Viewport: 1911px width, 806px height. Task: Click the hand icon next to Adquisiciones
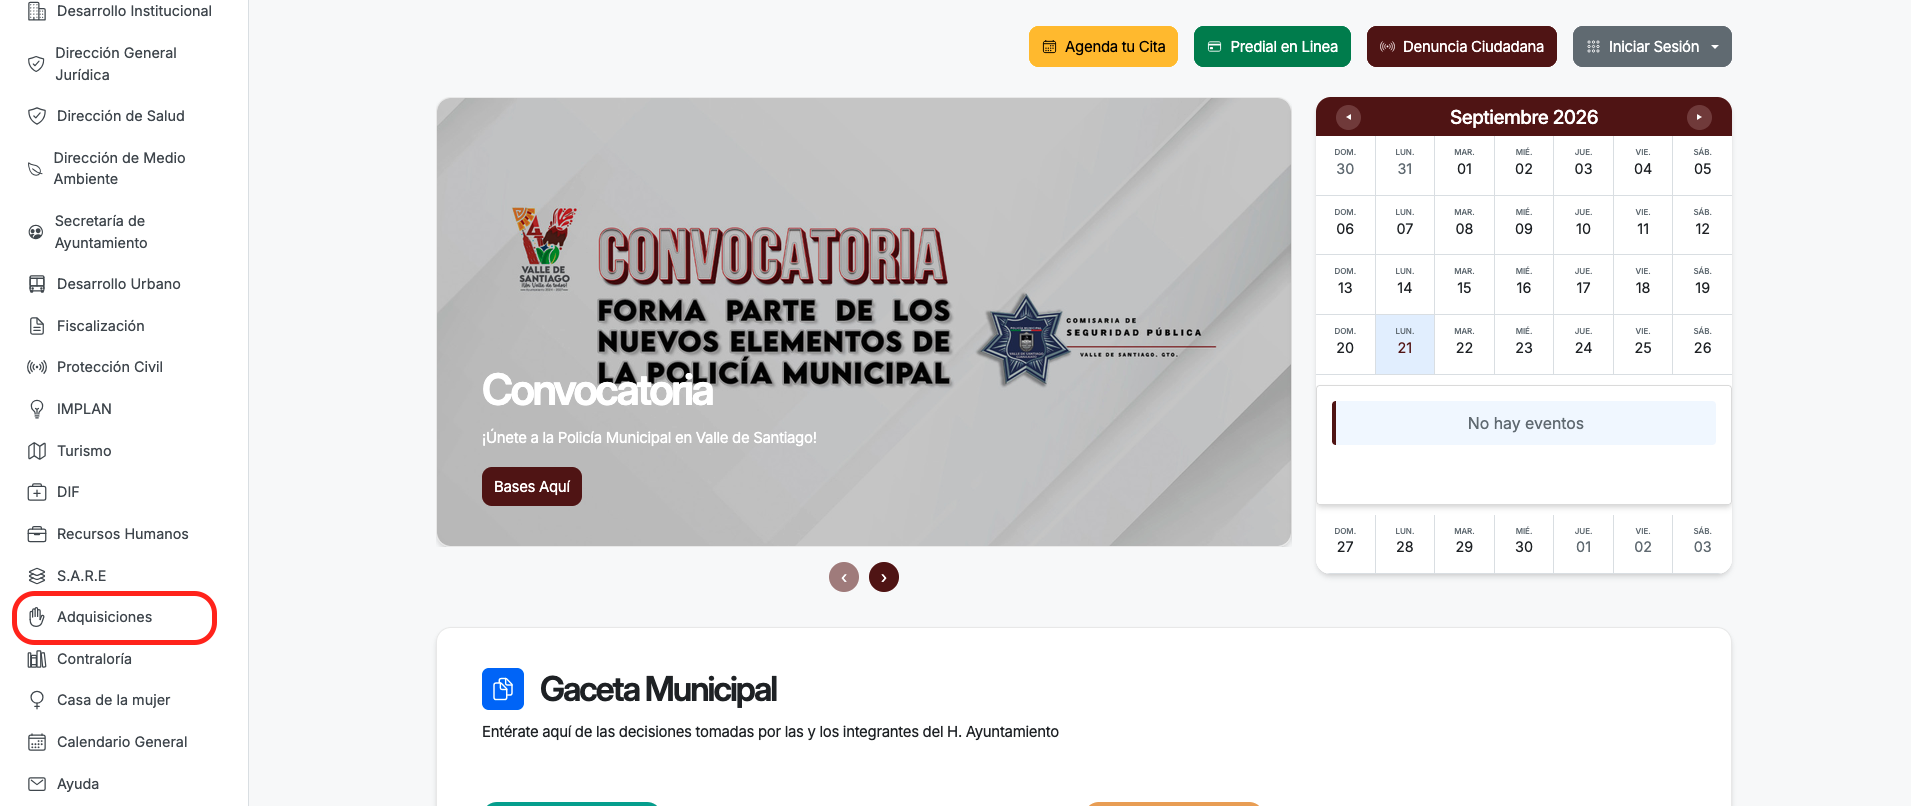37,617
